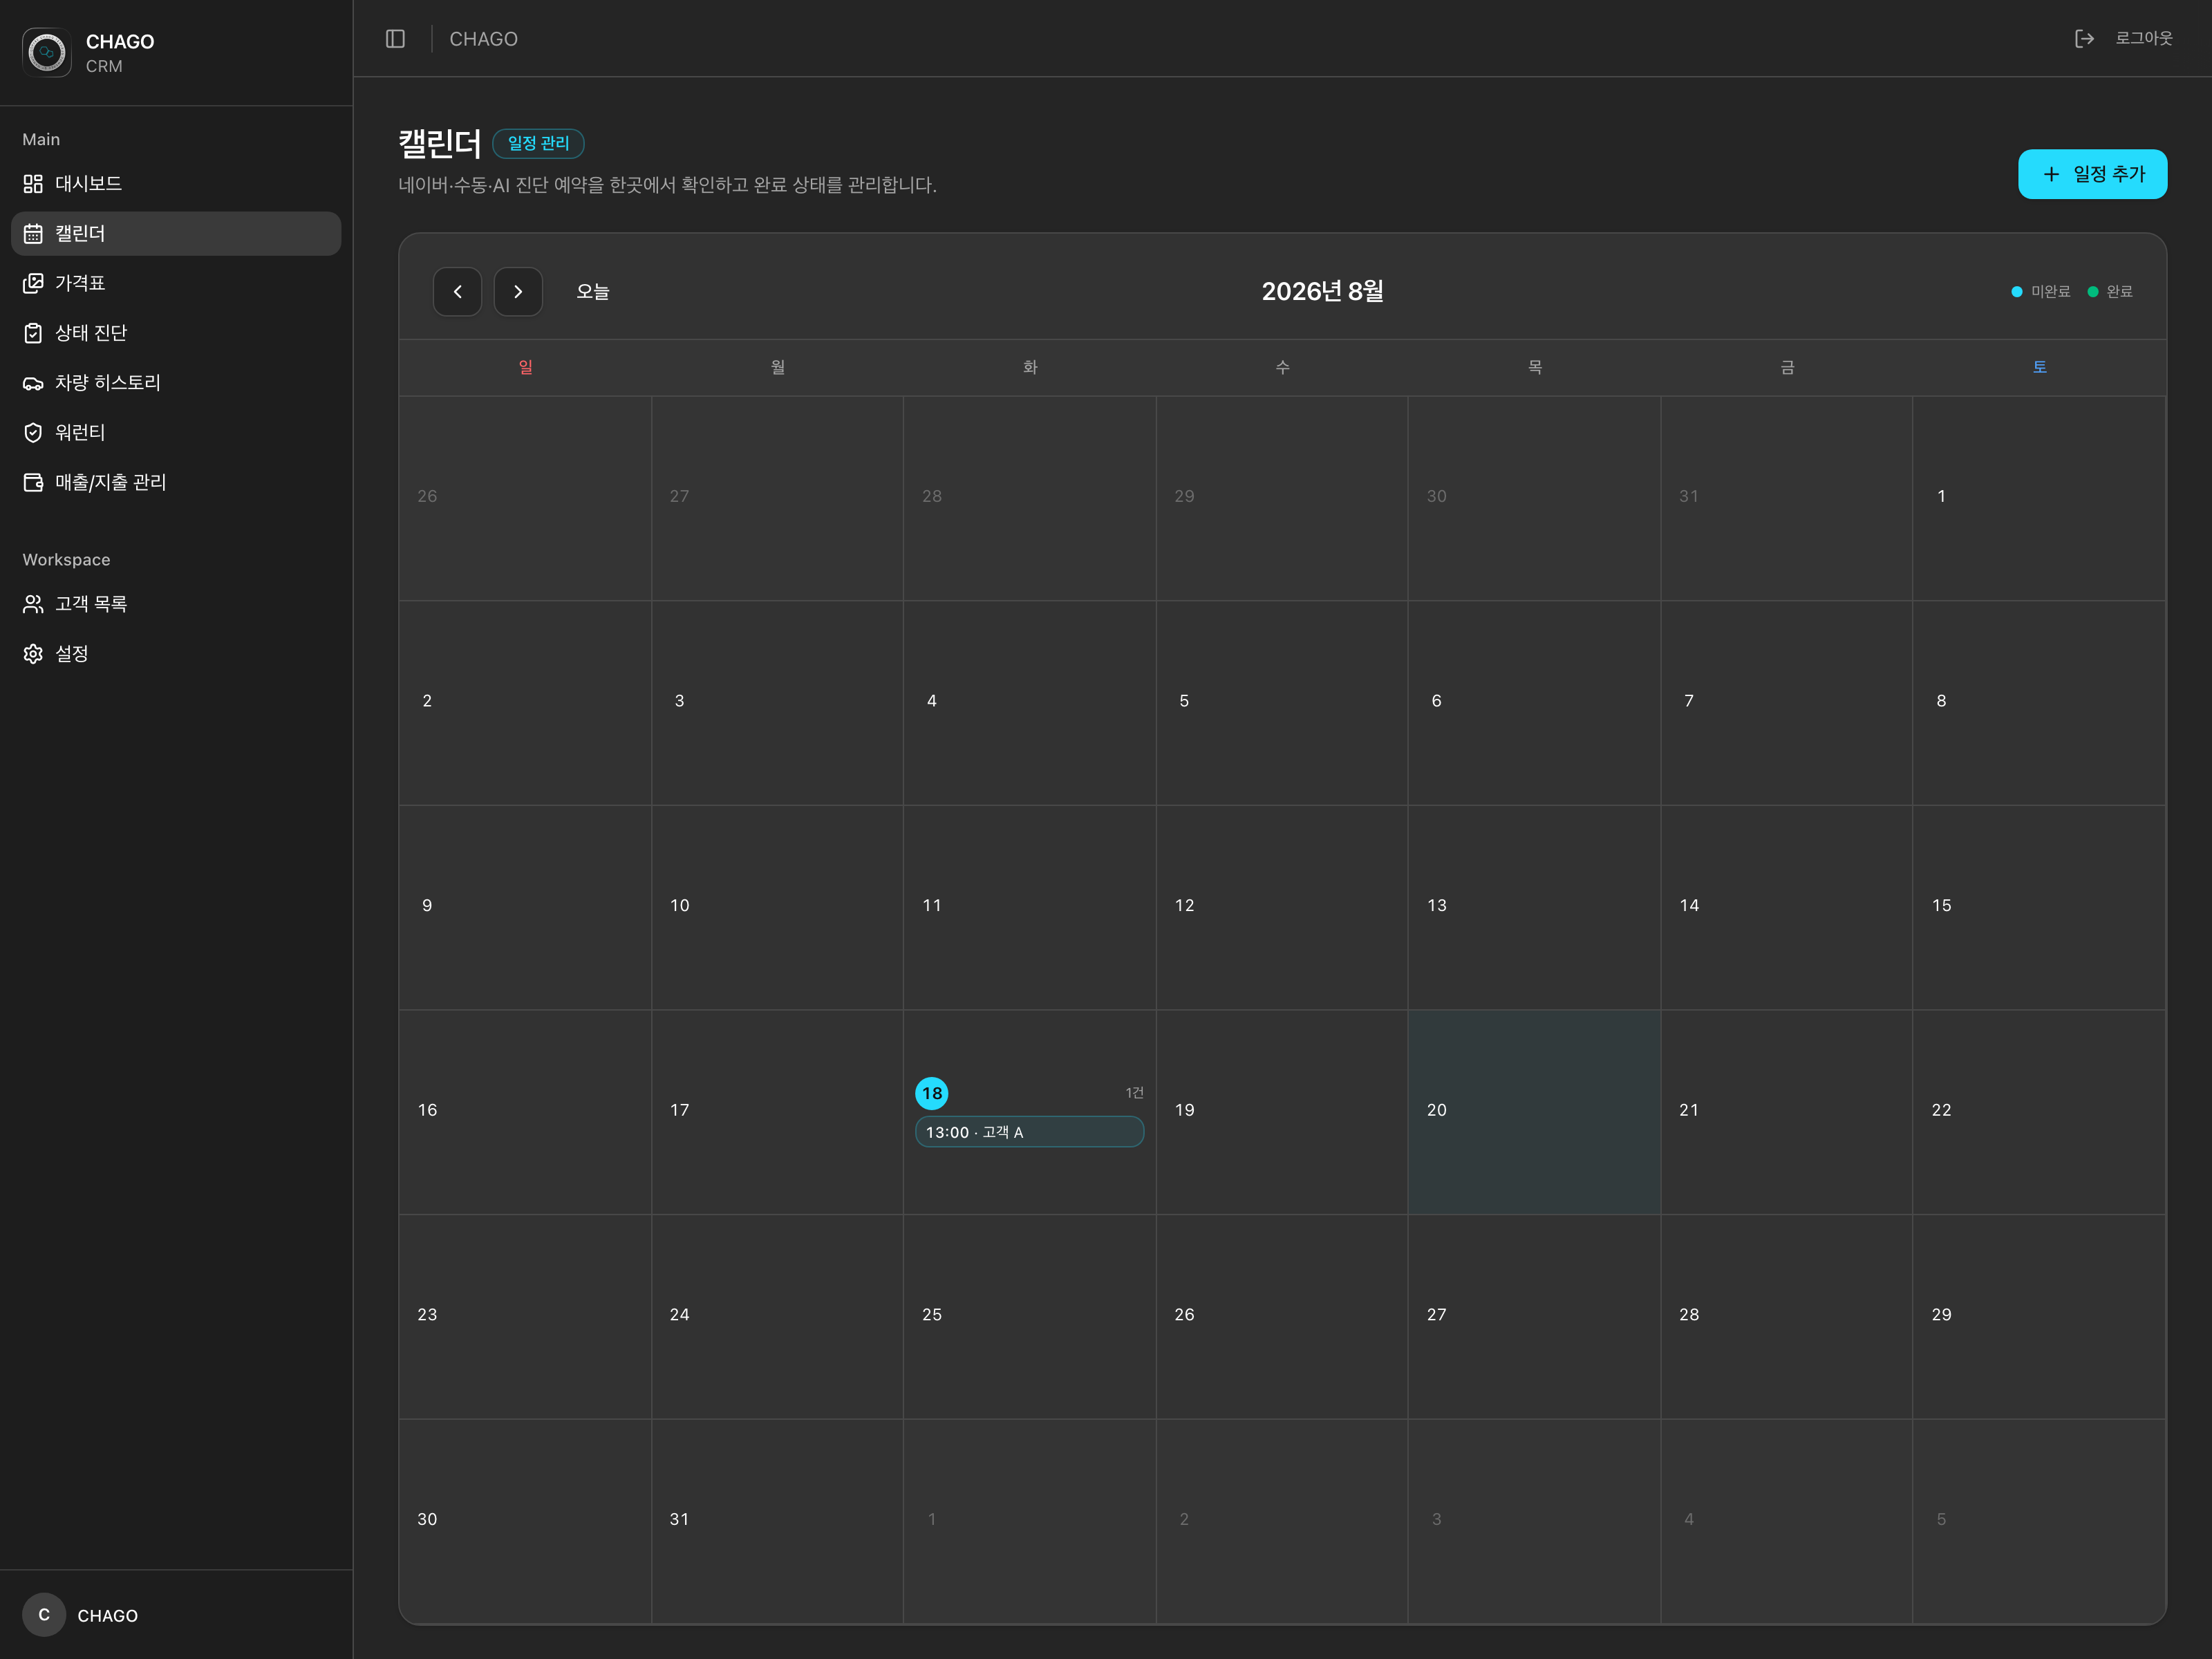The width and height of the screenshot is (2212, 1659).
Task: Open the 가격표 menu item
Action: pyautogui.click(x=176, y=283)
